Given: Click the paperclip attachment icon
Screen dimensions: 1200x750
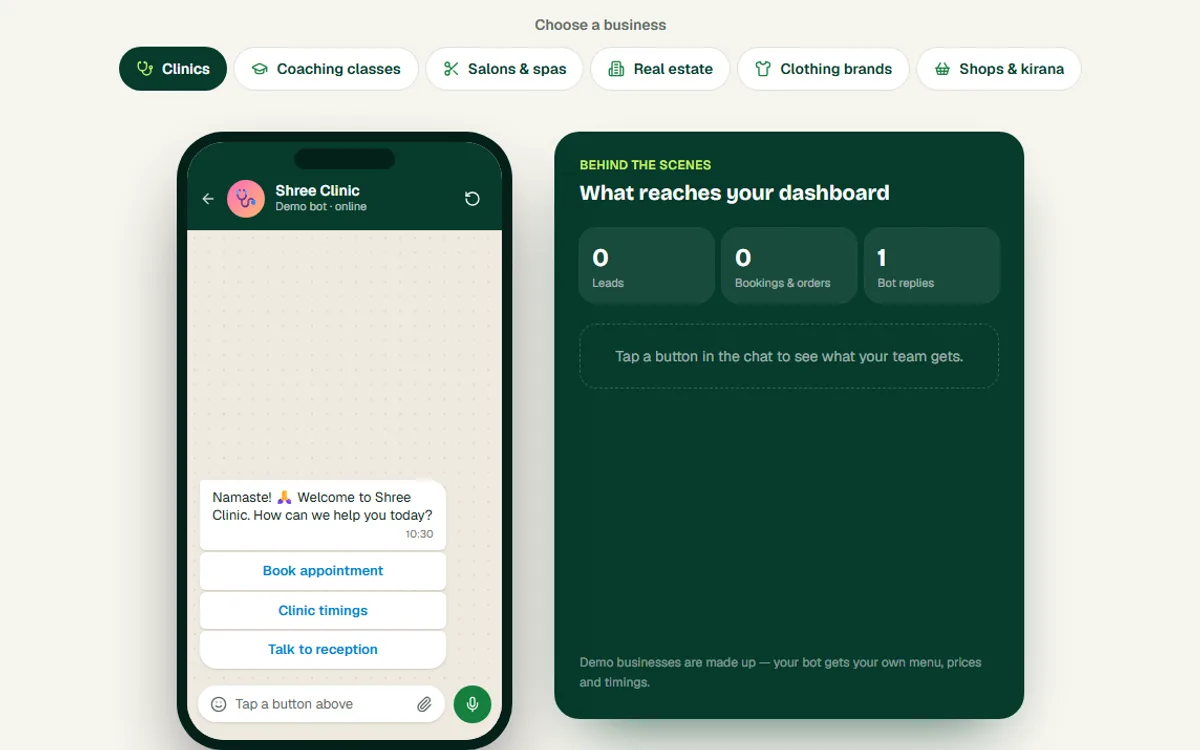Looking at the screenshot, I should (424, 704).
